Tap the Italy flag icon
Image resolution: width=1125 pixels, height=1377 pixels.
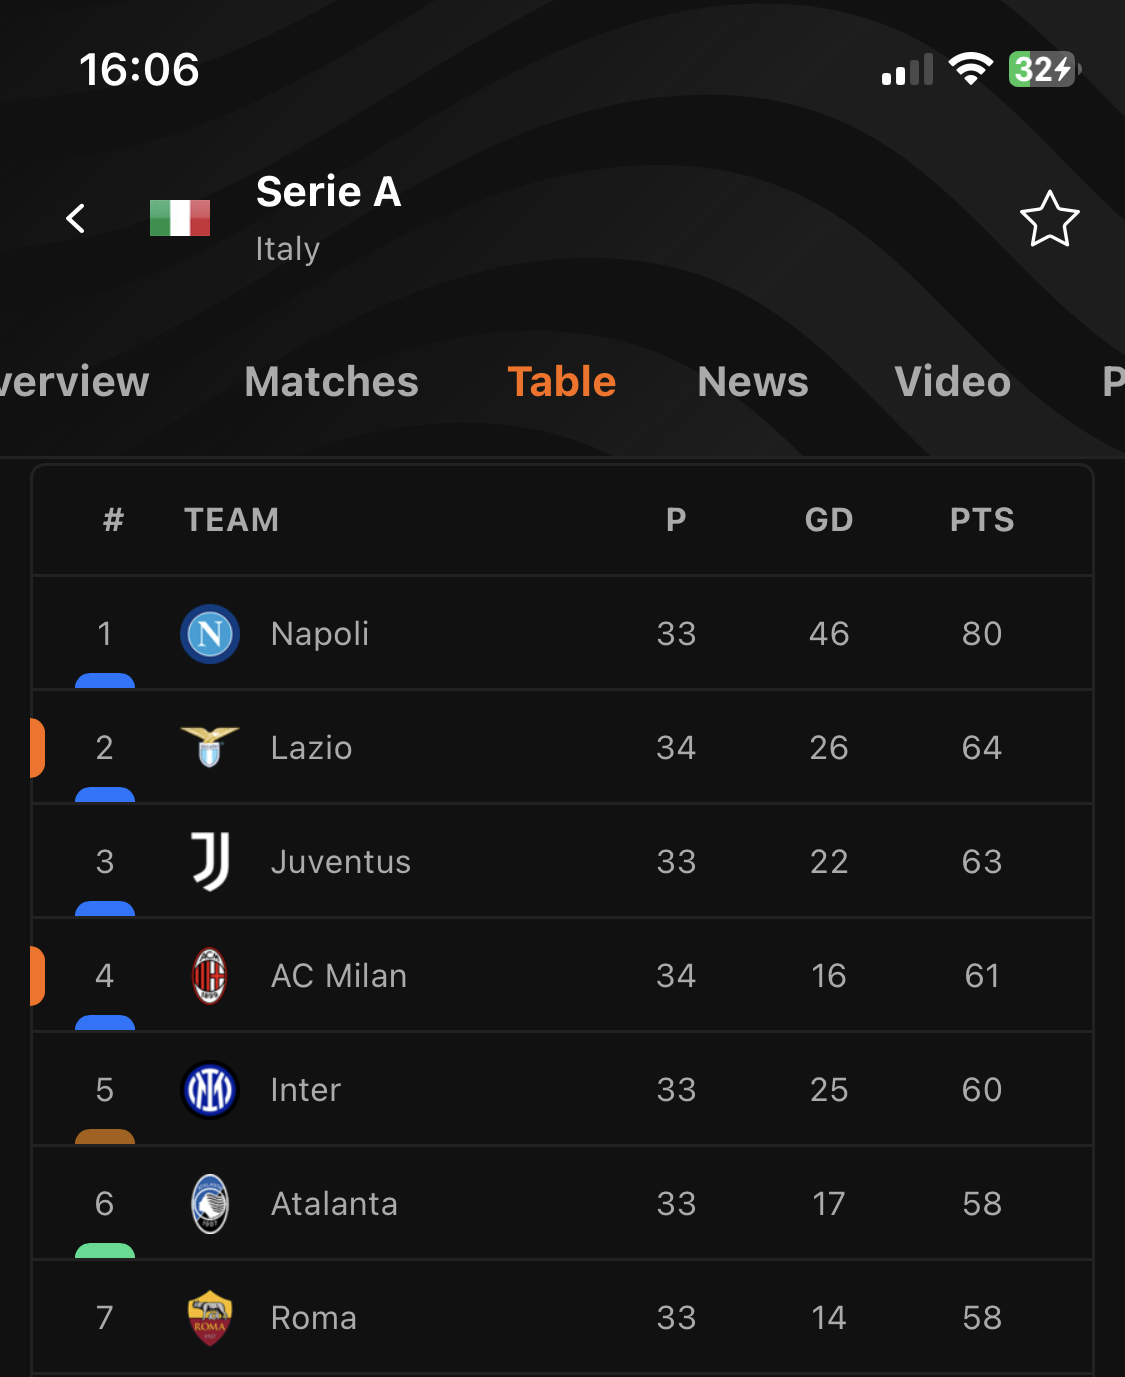(180, 218)
